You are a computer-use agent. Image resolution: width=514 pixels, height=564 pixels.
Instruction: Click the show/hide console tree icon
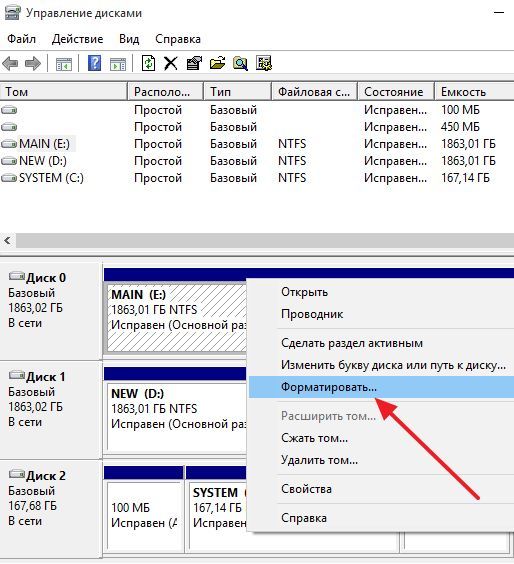(64, 64)
